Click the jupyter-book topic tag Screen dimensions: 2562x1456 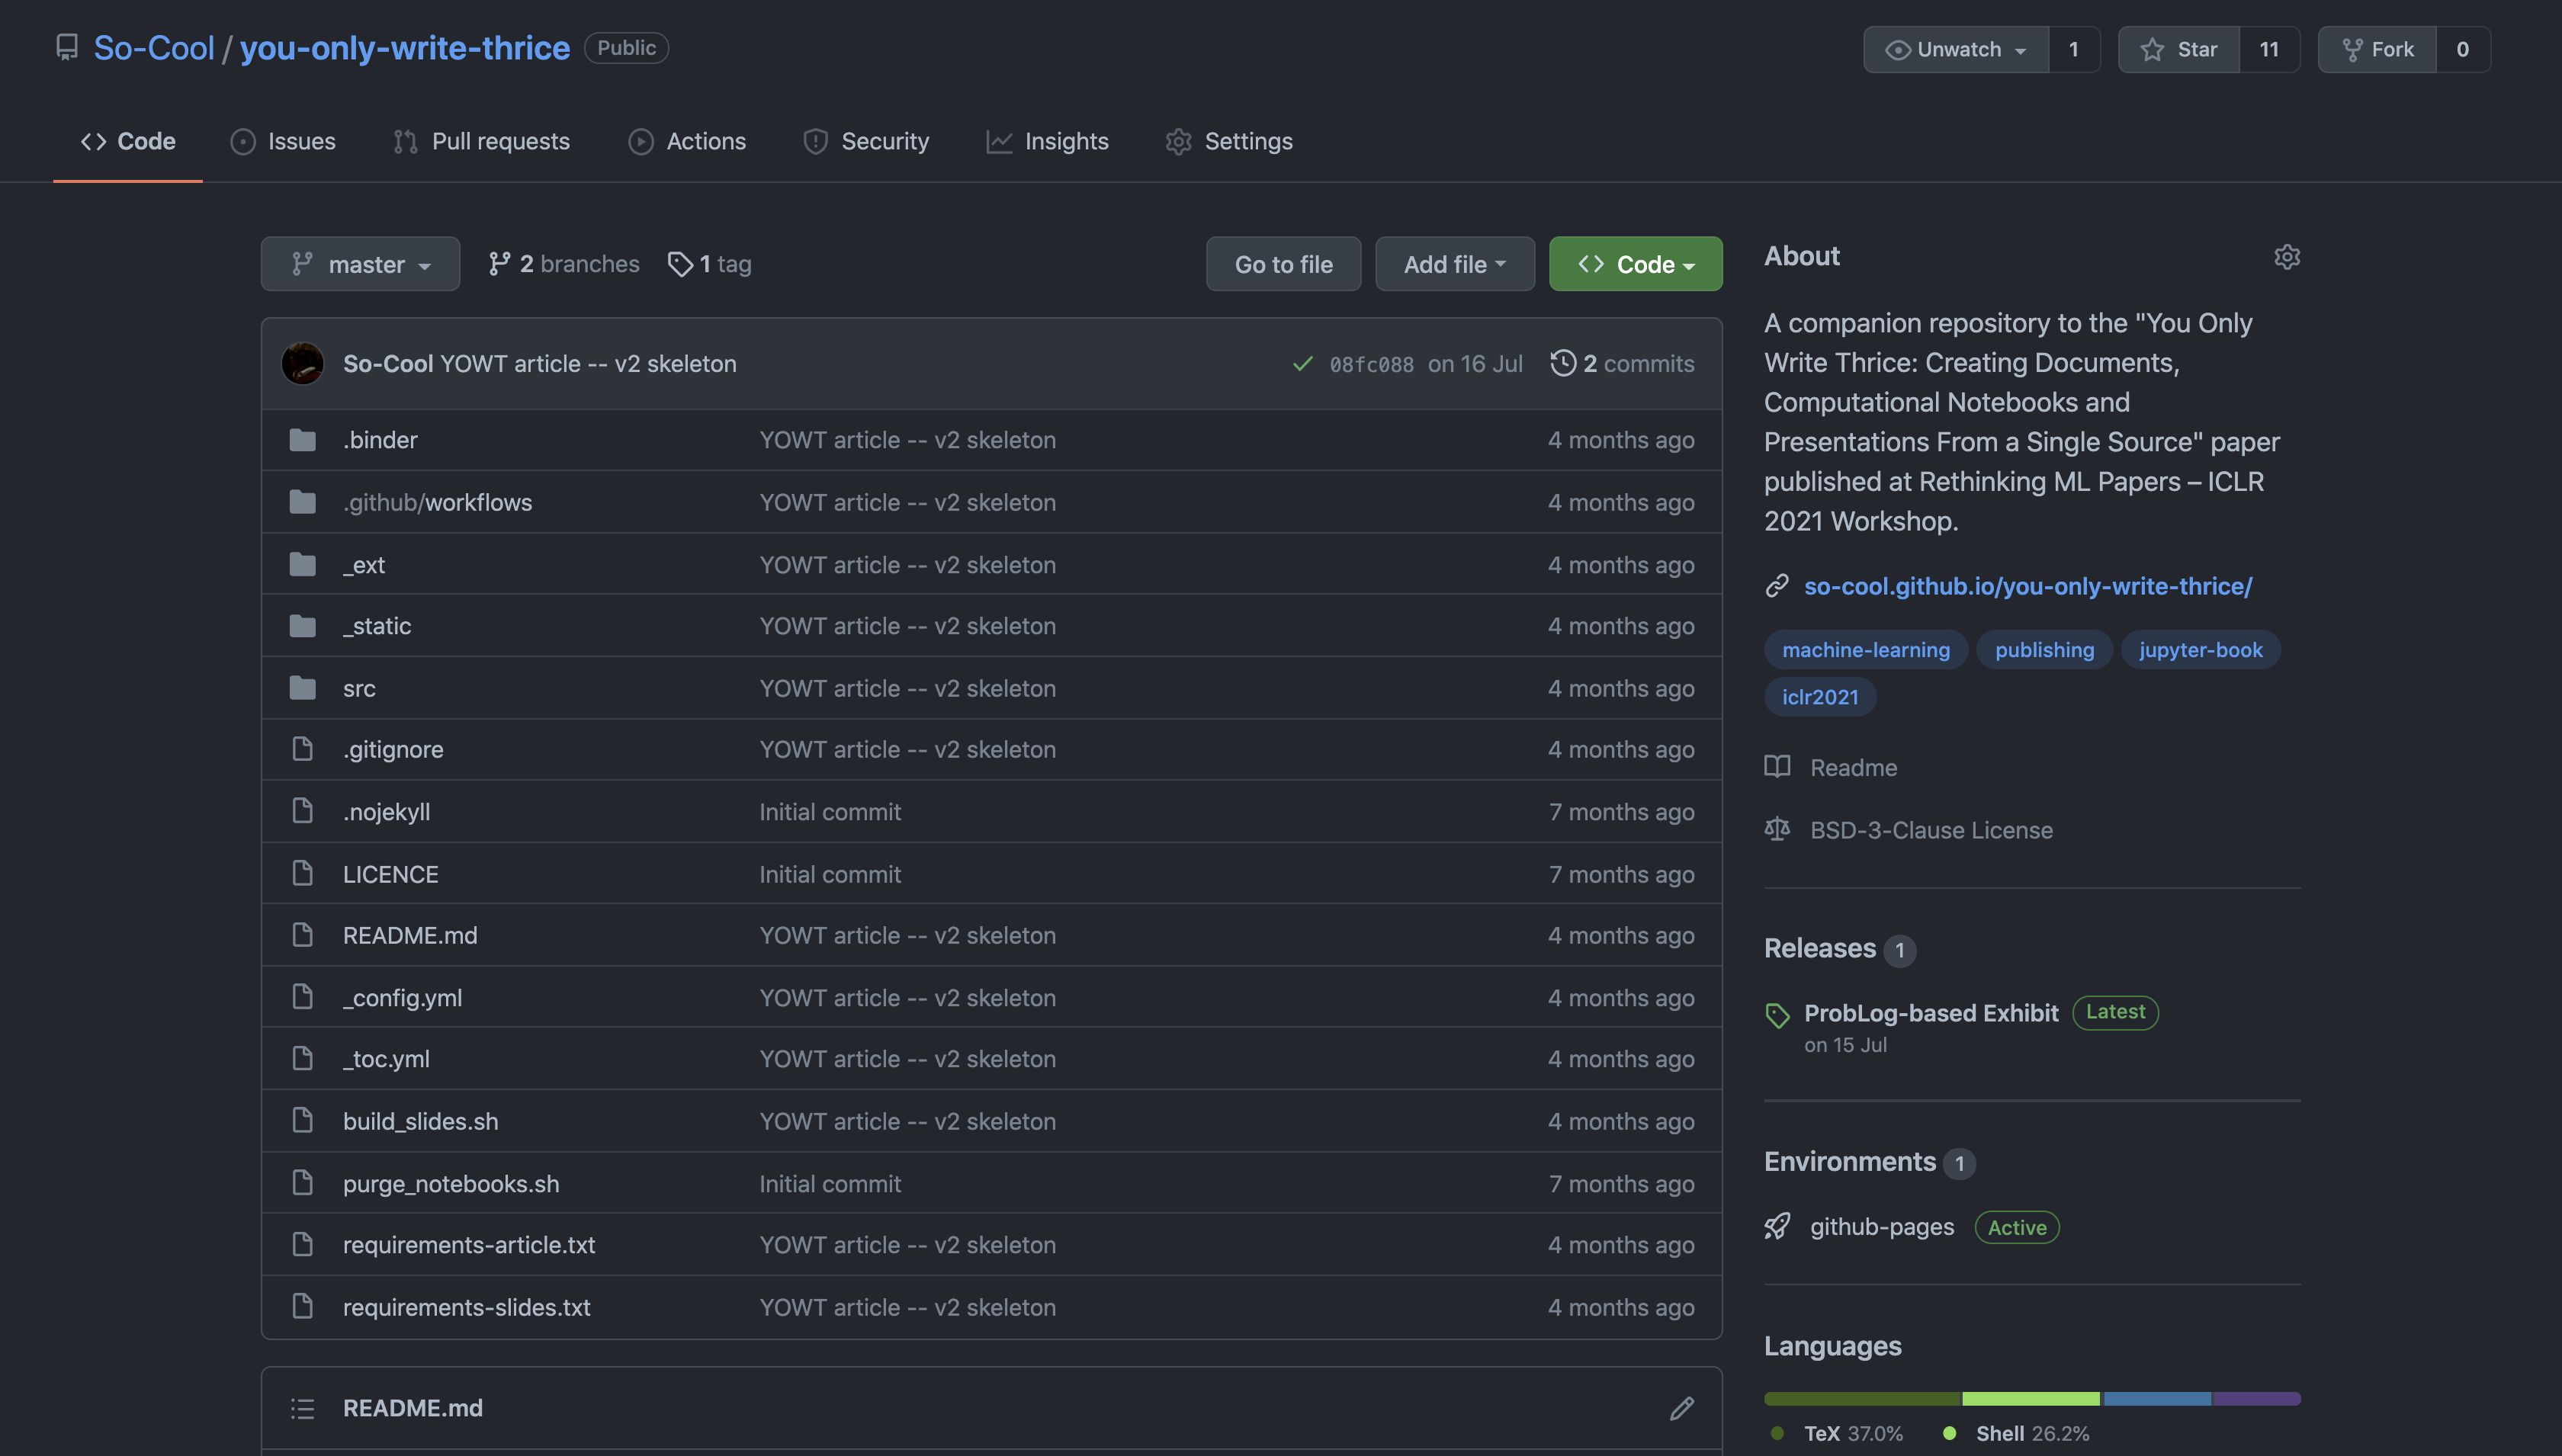[x=2200, y=650]
